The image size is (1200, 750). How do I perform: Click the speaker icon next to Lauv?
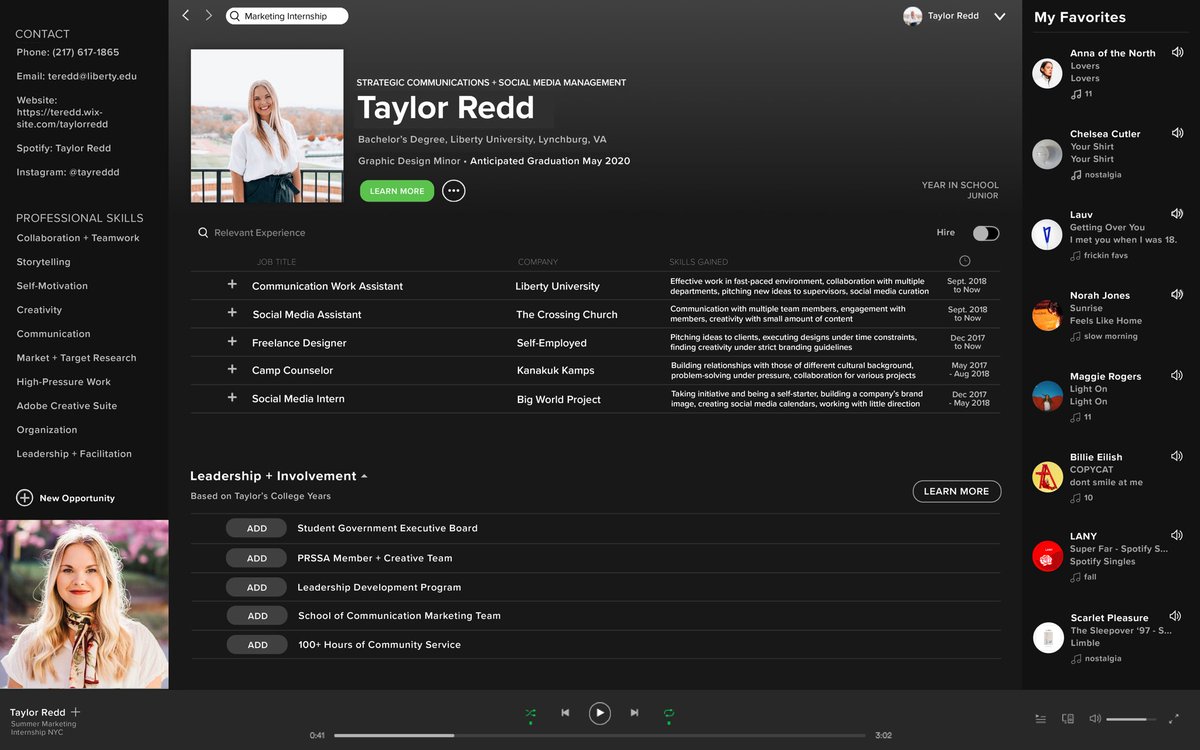(x=1177, y=214)
